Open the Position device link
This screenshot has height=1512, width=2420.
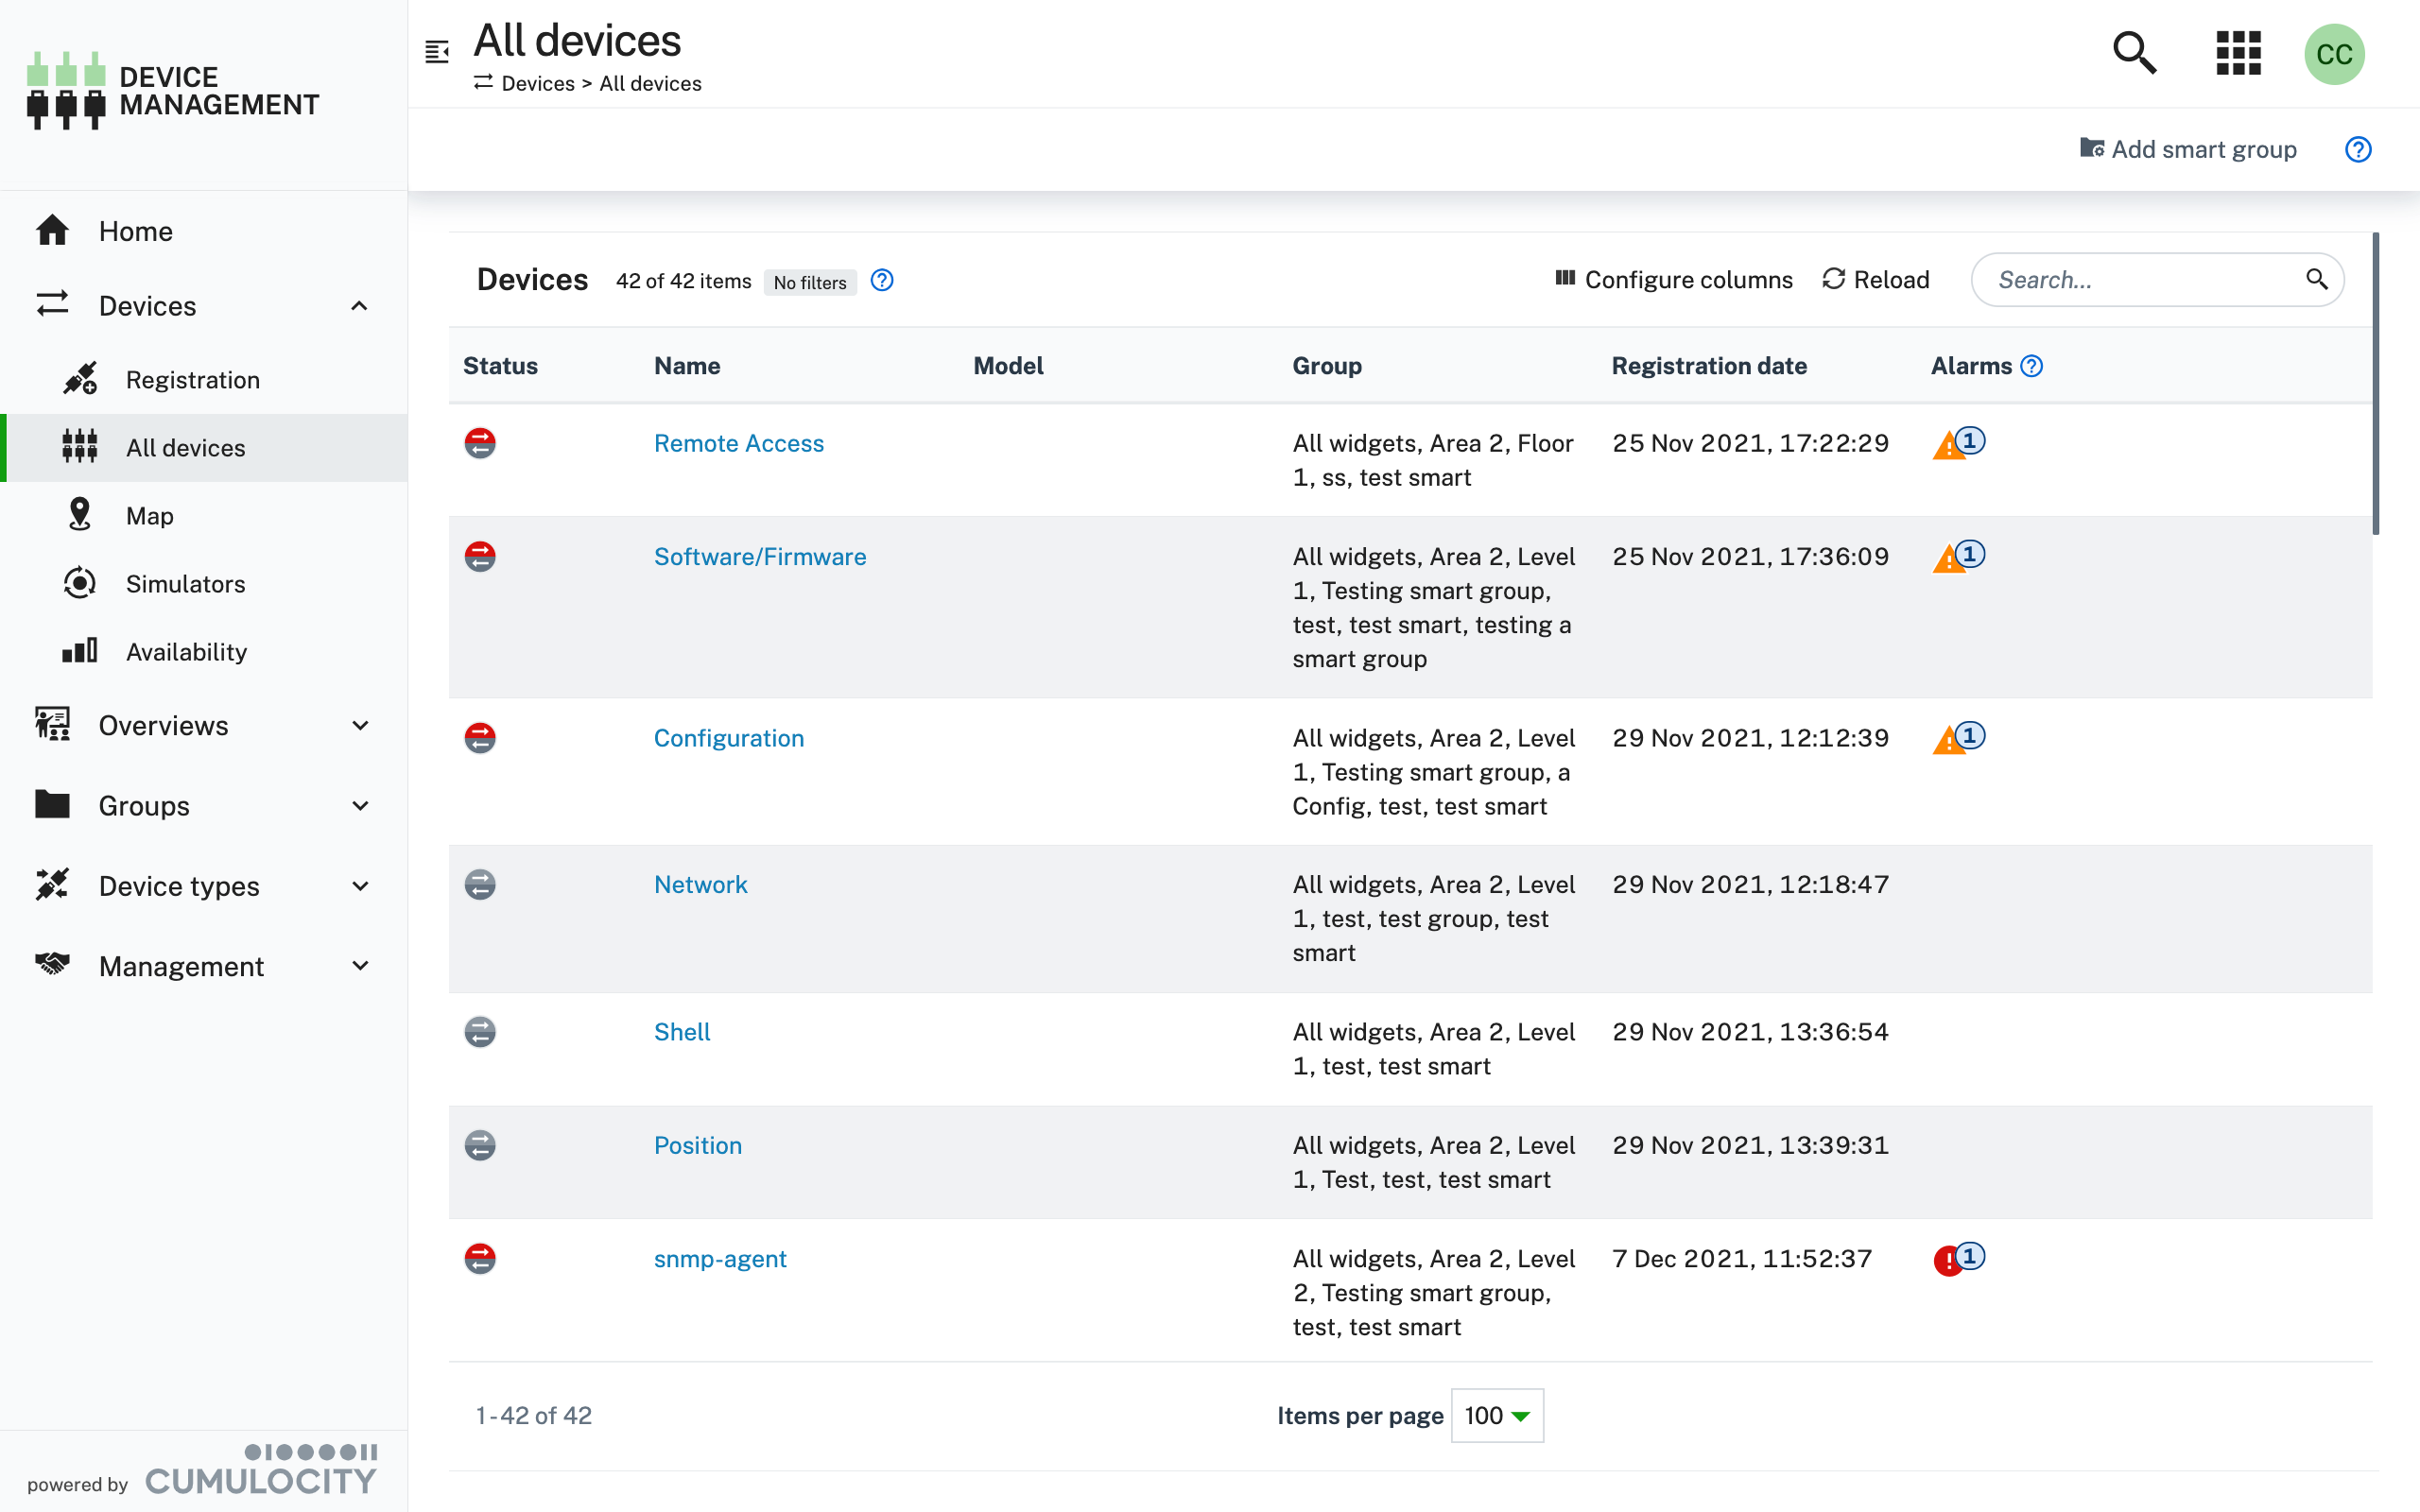click(698, 1145)
